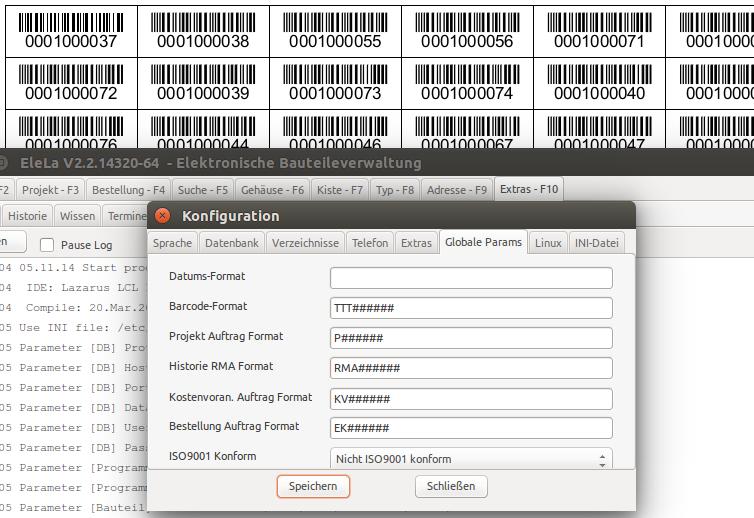Image resolution: width=754 pixels, height=518 pixels.
Task: Switch to the Sprache tab
Action: coord(172,243)
